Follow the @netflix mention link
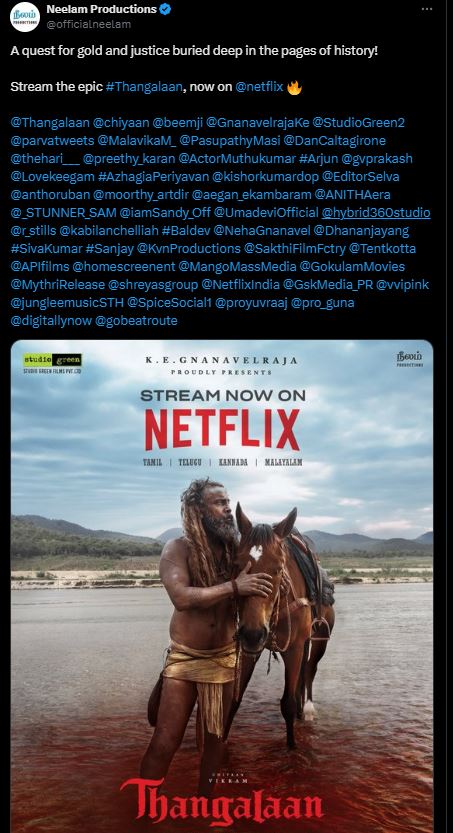453x833 pixels. point(259,87)
